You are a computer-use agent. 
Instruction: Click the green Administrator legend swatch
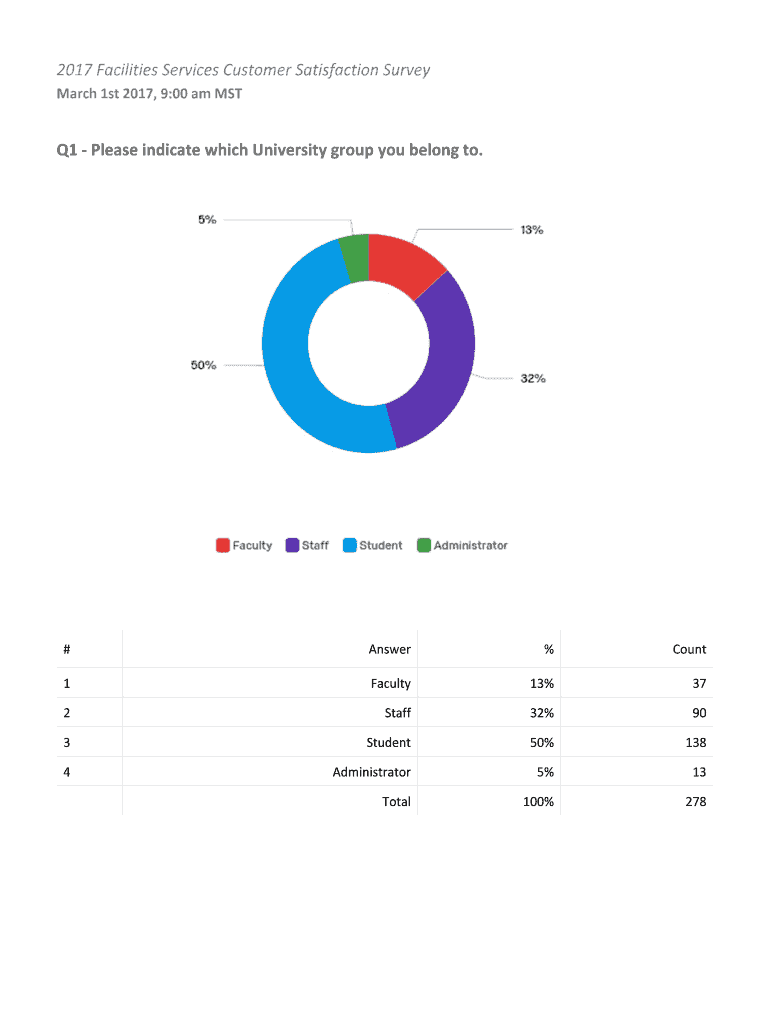coord(424,545)
